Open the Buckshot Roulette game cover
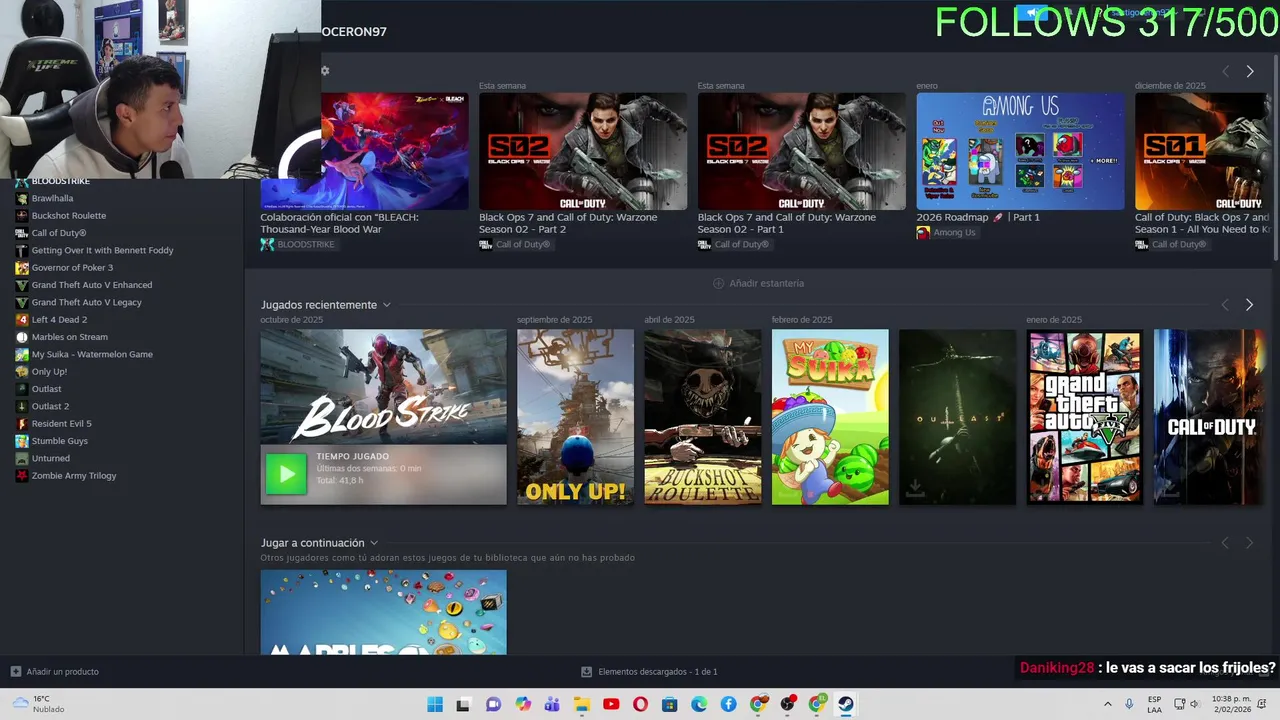1280x720 pixels. pyautogui.click(x=703, y=417)
